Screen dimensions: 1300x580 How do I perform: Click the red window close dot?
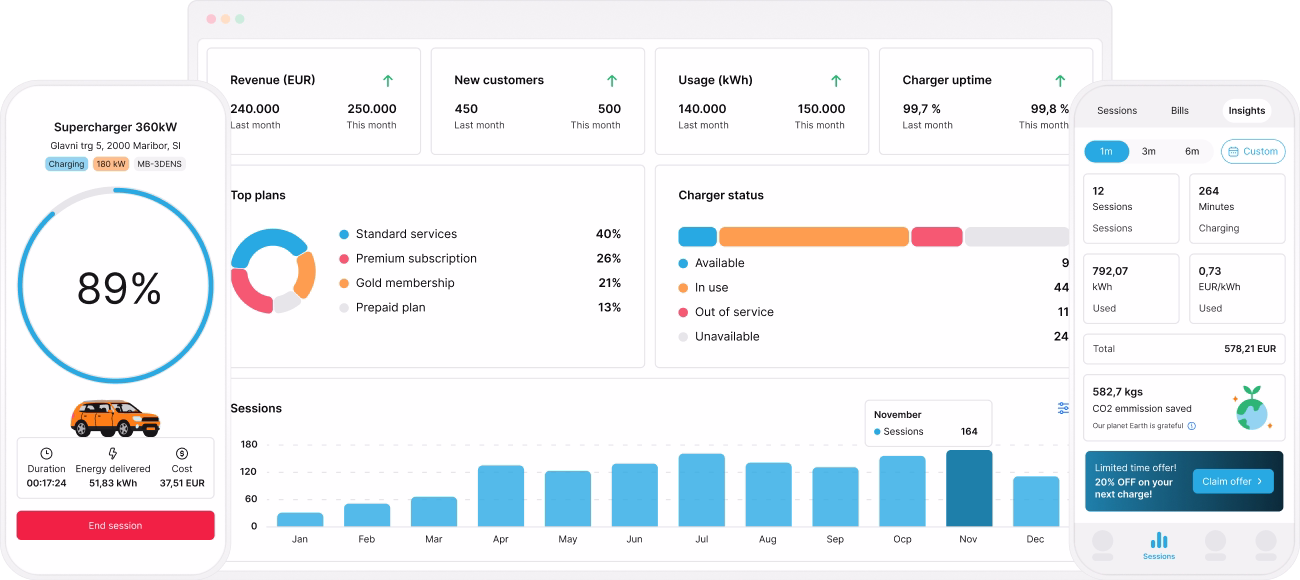[211, 19]
